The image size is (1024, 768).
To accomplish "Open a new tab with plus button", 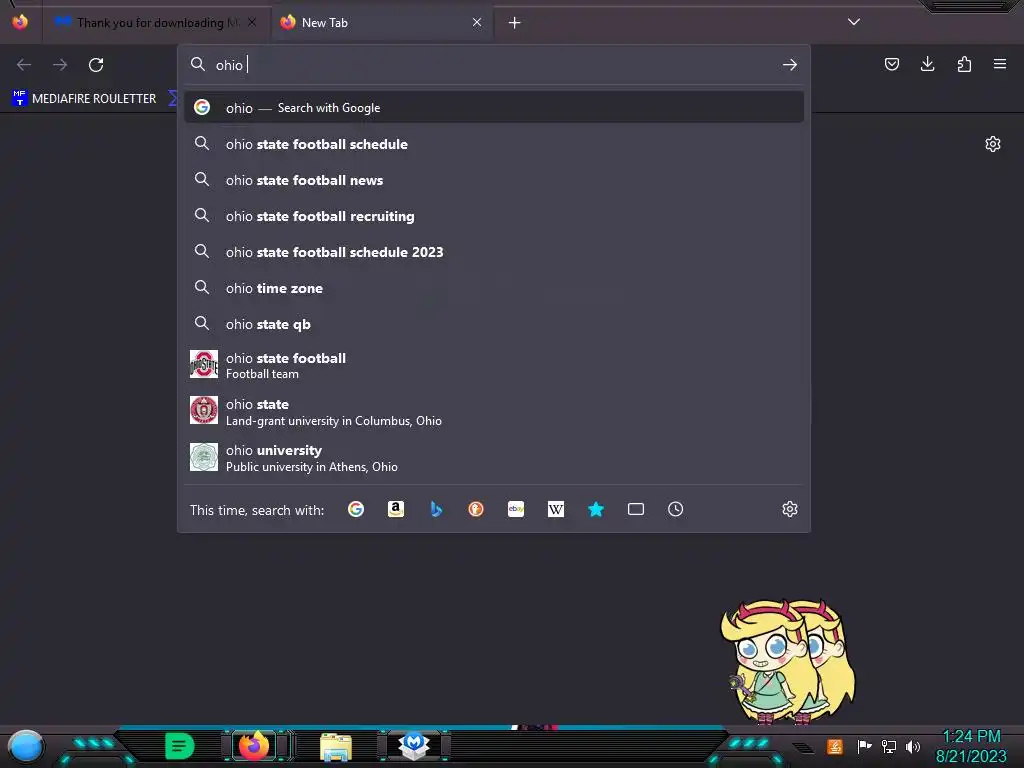I will coord(515,23).
